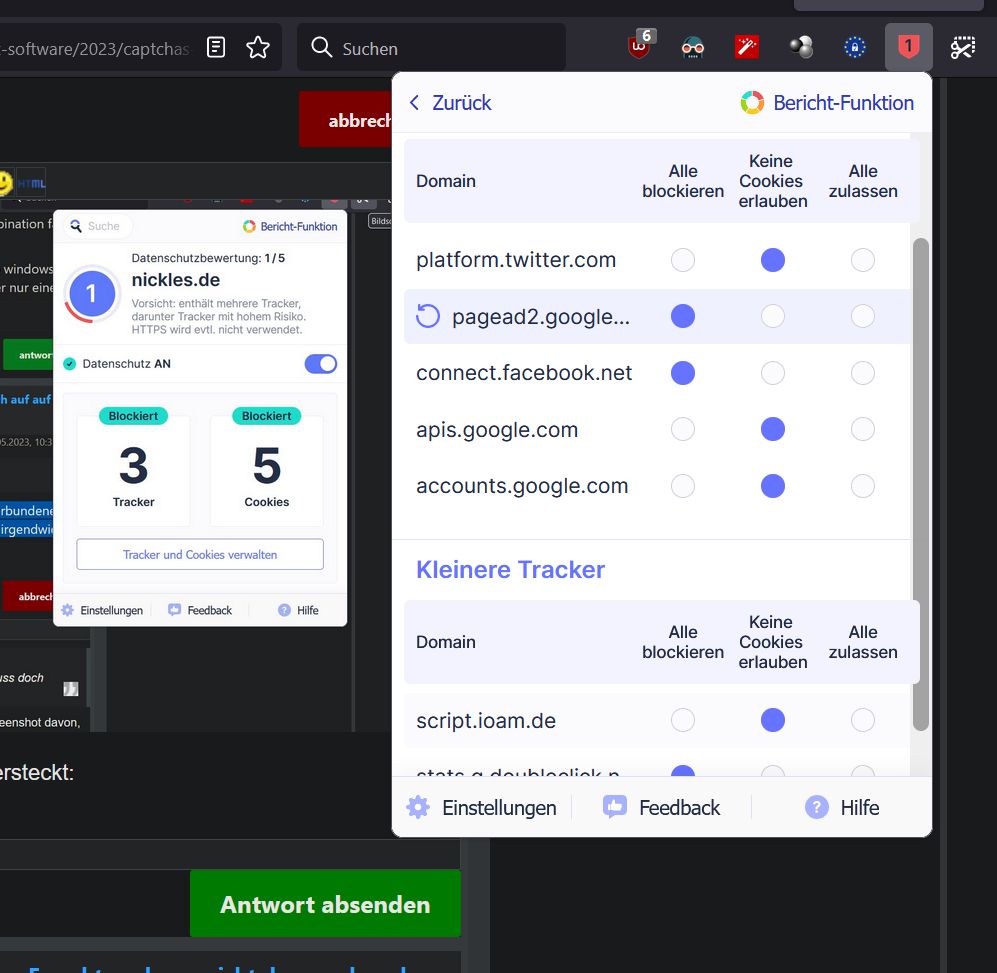The width and height of the screenshot is (997, 973).
Task: Select Keine Cookies erlauben for accounts.google.com
Action: coord(773,486)
